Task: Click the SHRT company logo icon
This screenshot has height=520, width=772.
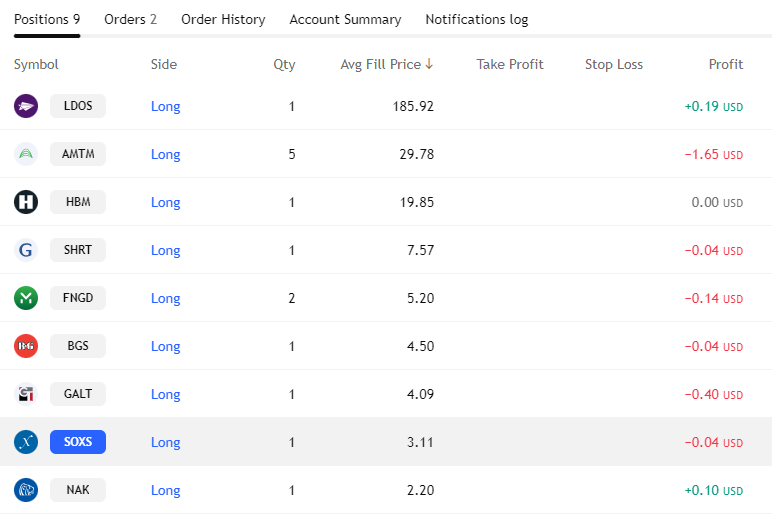Action: pyautogui.click(x=26, y=250)
